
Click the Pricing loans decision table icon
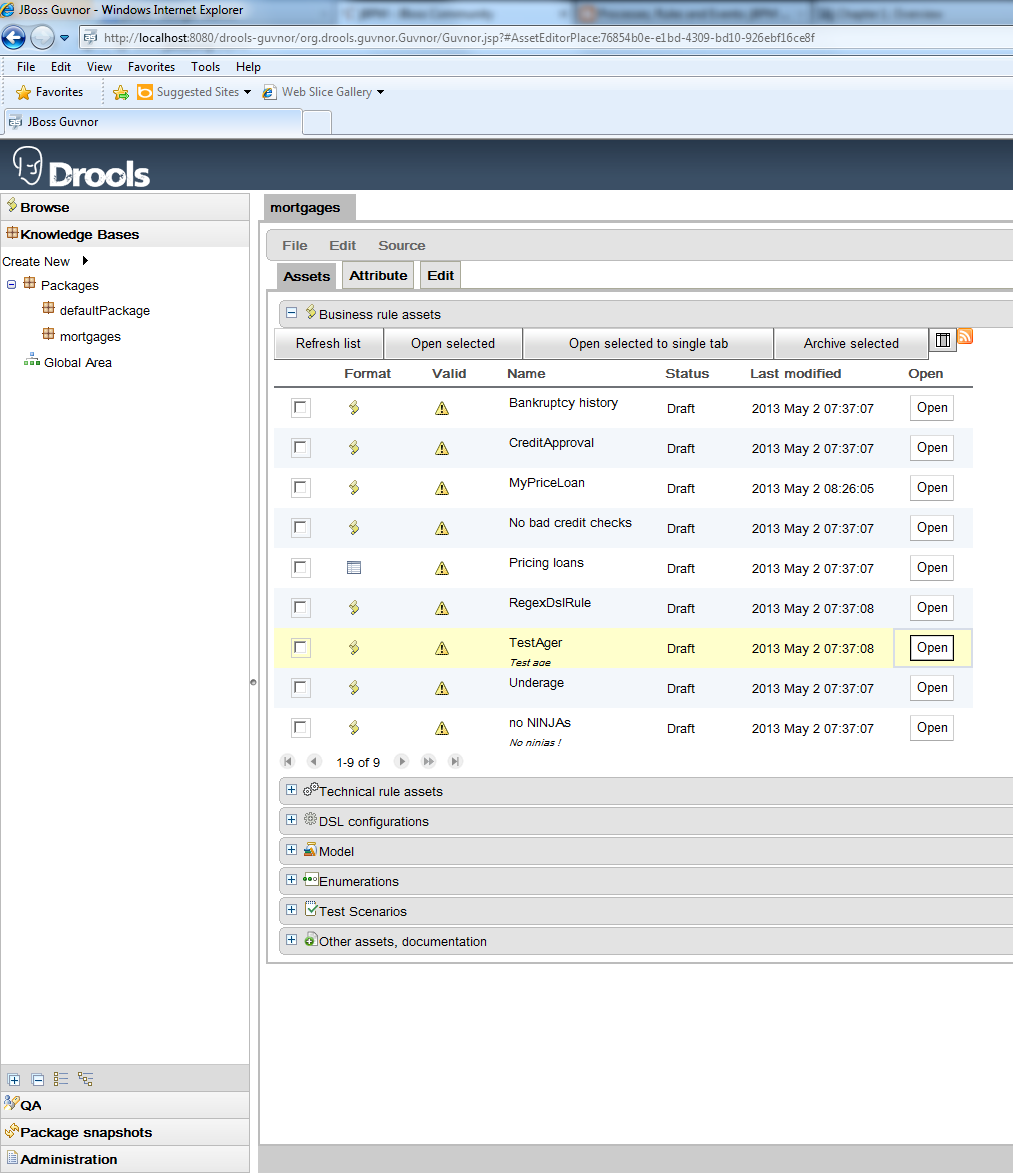click(x=353, y=568)
